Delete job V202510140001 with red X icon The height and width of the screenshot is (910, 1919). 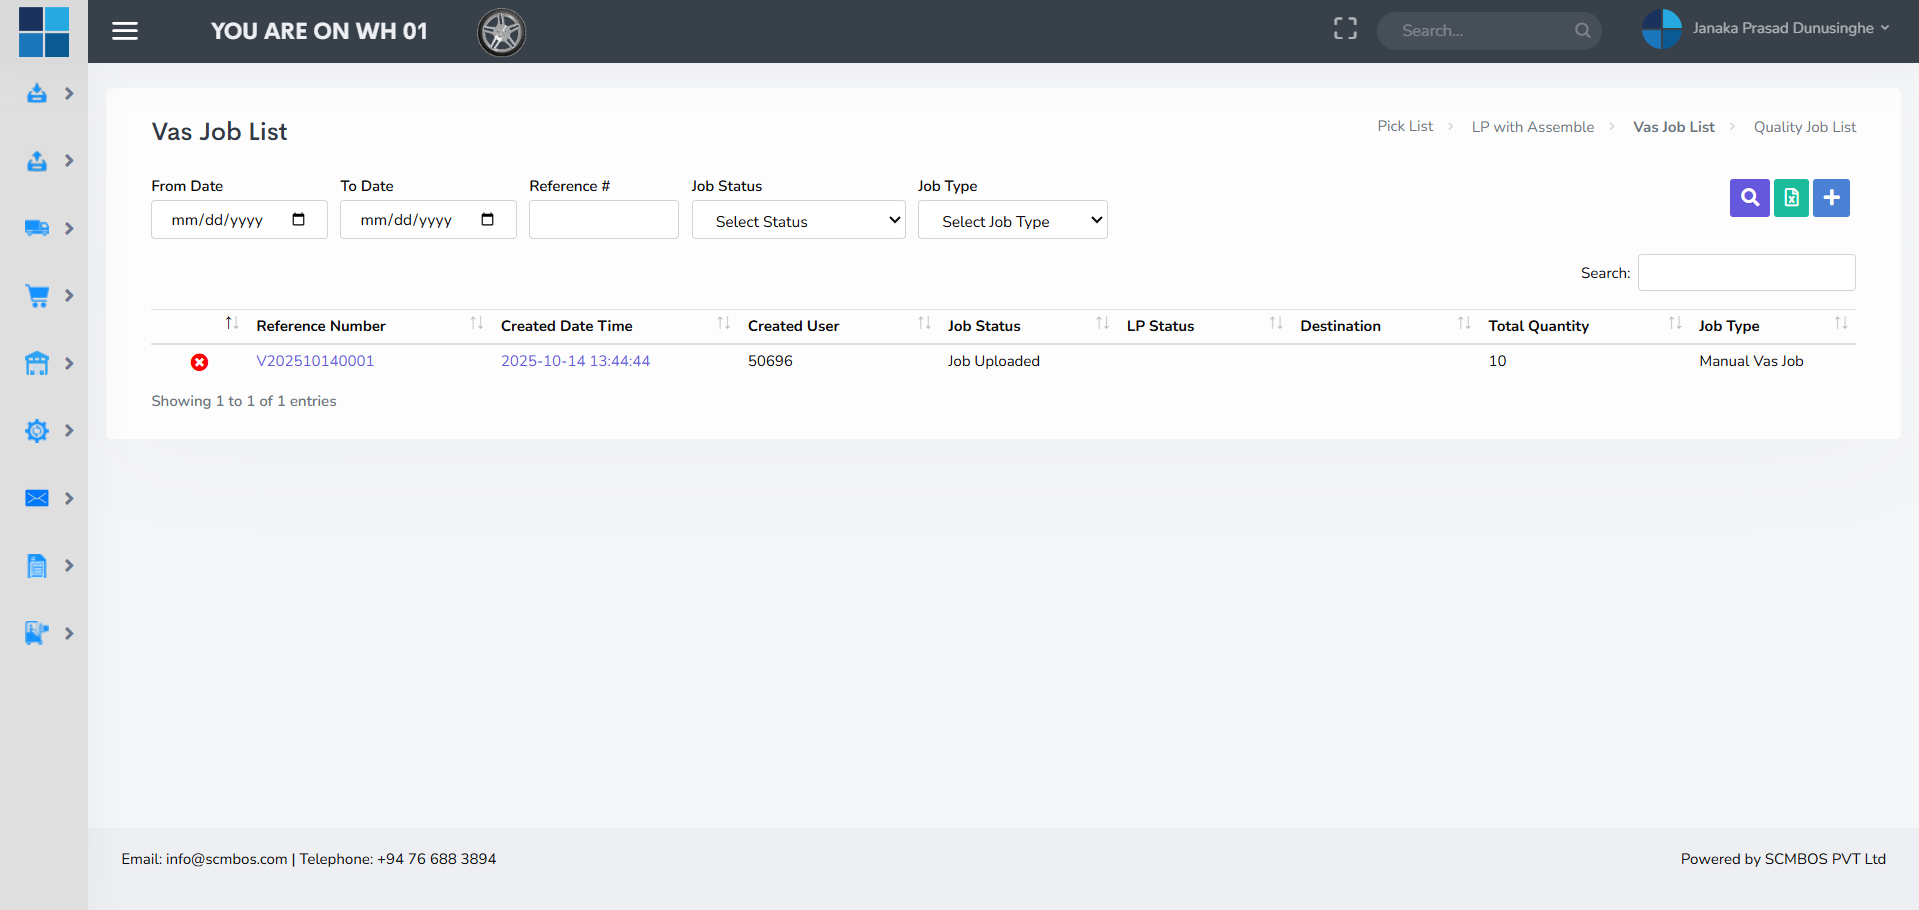200,362
